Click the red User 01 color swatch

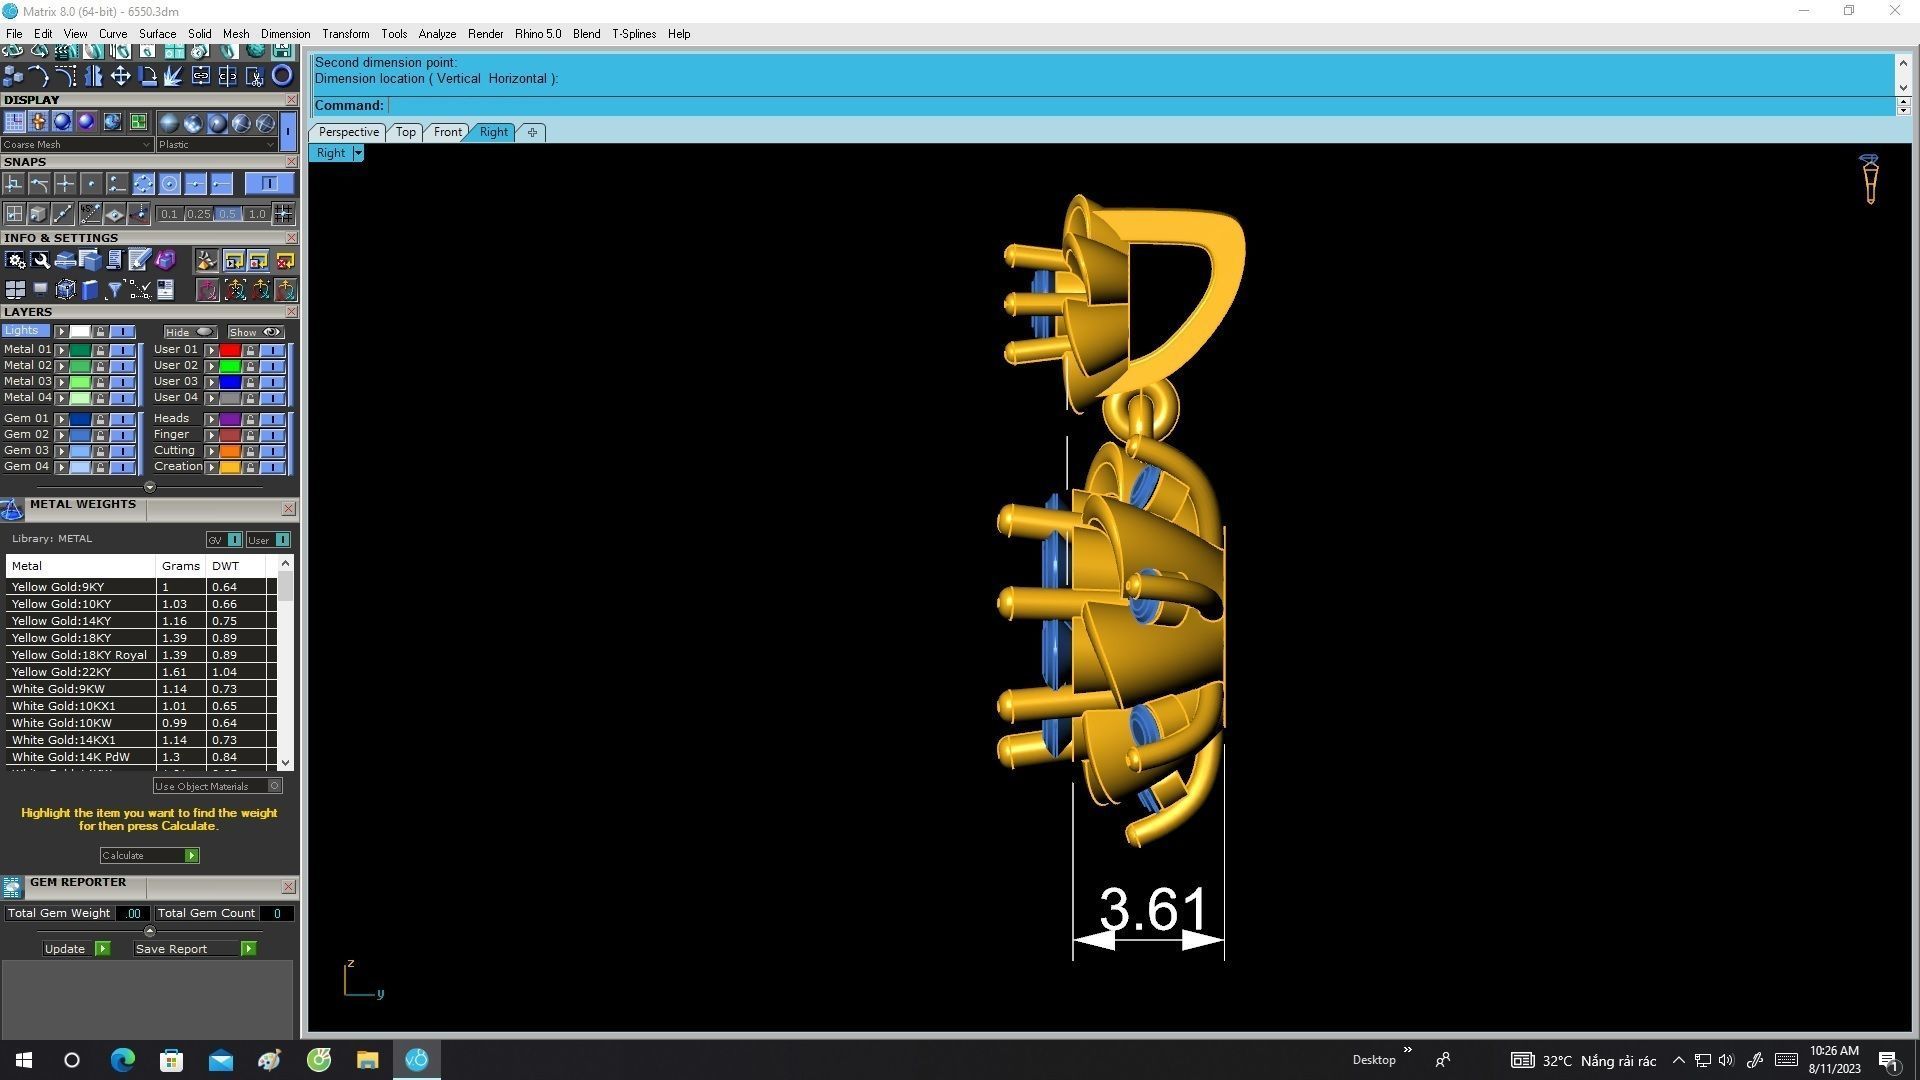point(230,350)
